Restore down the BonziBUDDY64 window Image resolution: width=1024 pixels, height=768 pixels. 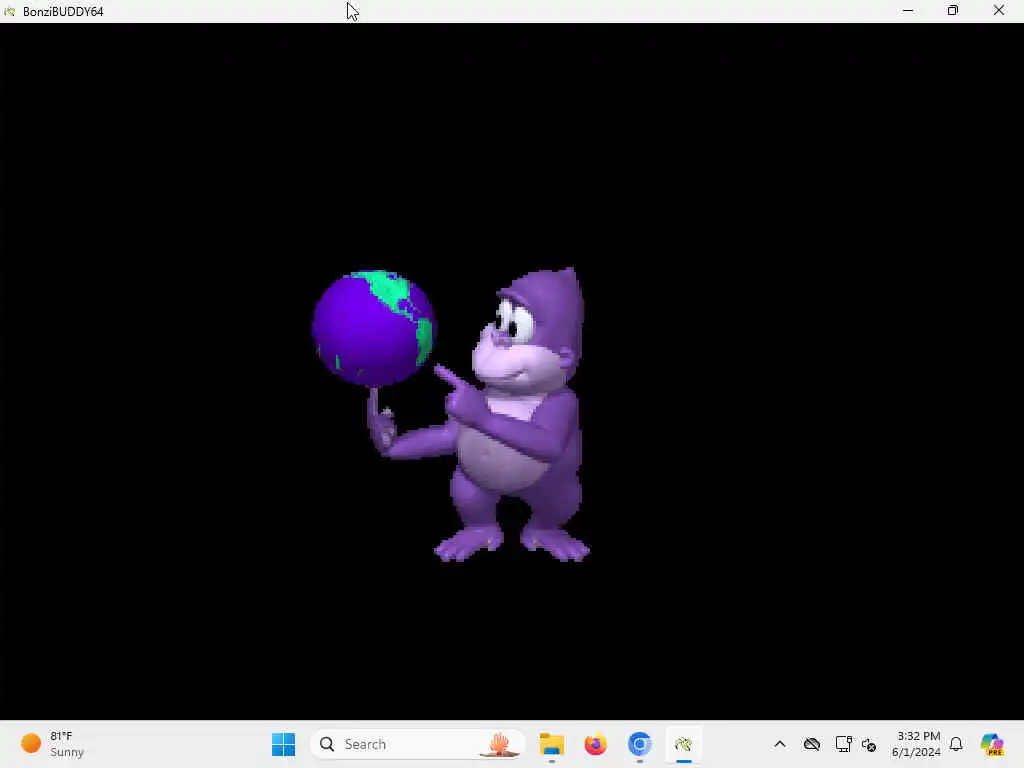point(953,11)
